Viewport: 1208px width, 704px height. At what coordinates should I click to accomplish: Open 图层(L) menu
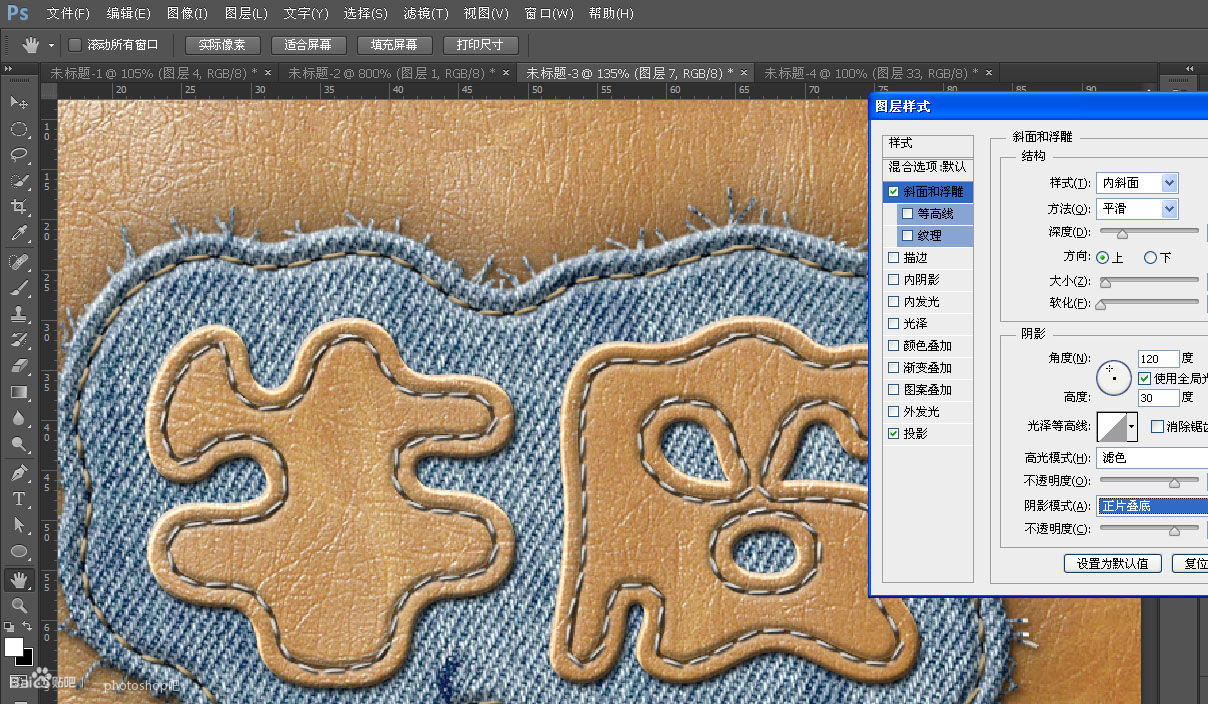[246, 14]
